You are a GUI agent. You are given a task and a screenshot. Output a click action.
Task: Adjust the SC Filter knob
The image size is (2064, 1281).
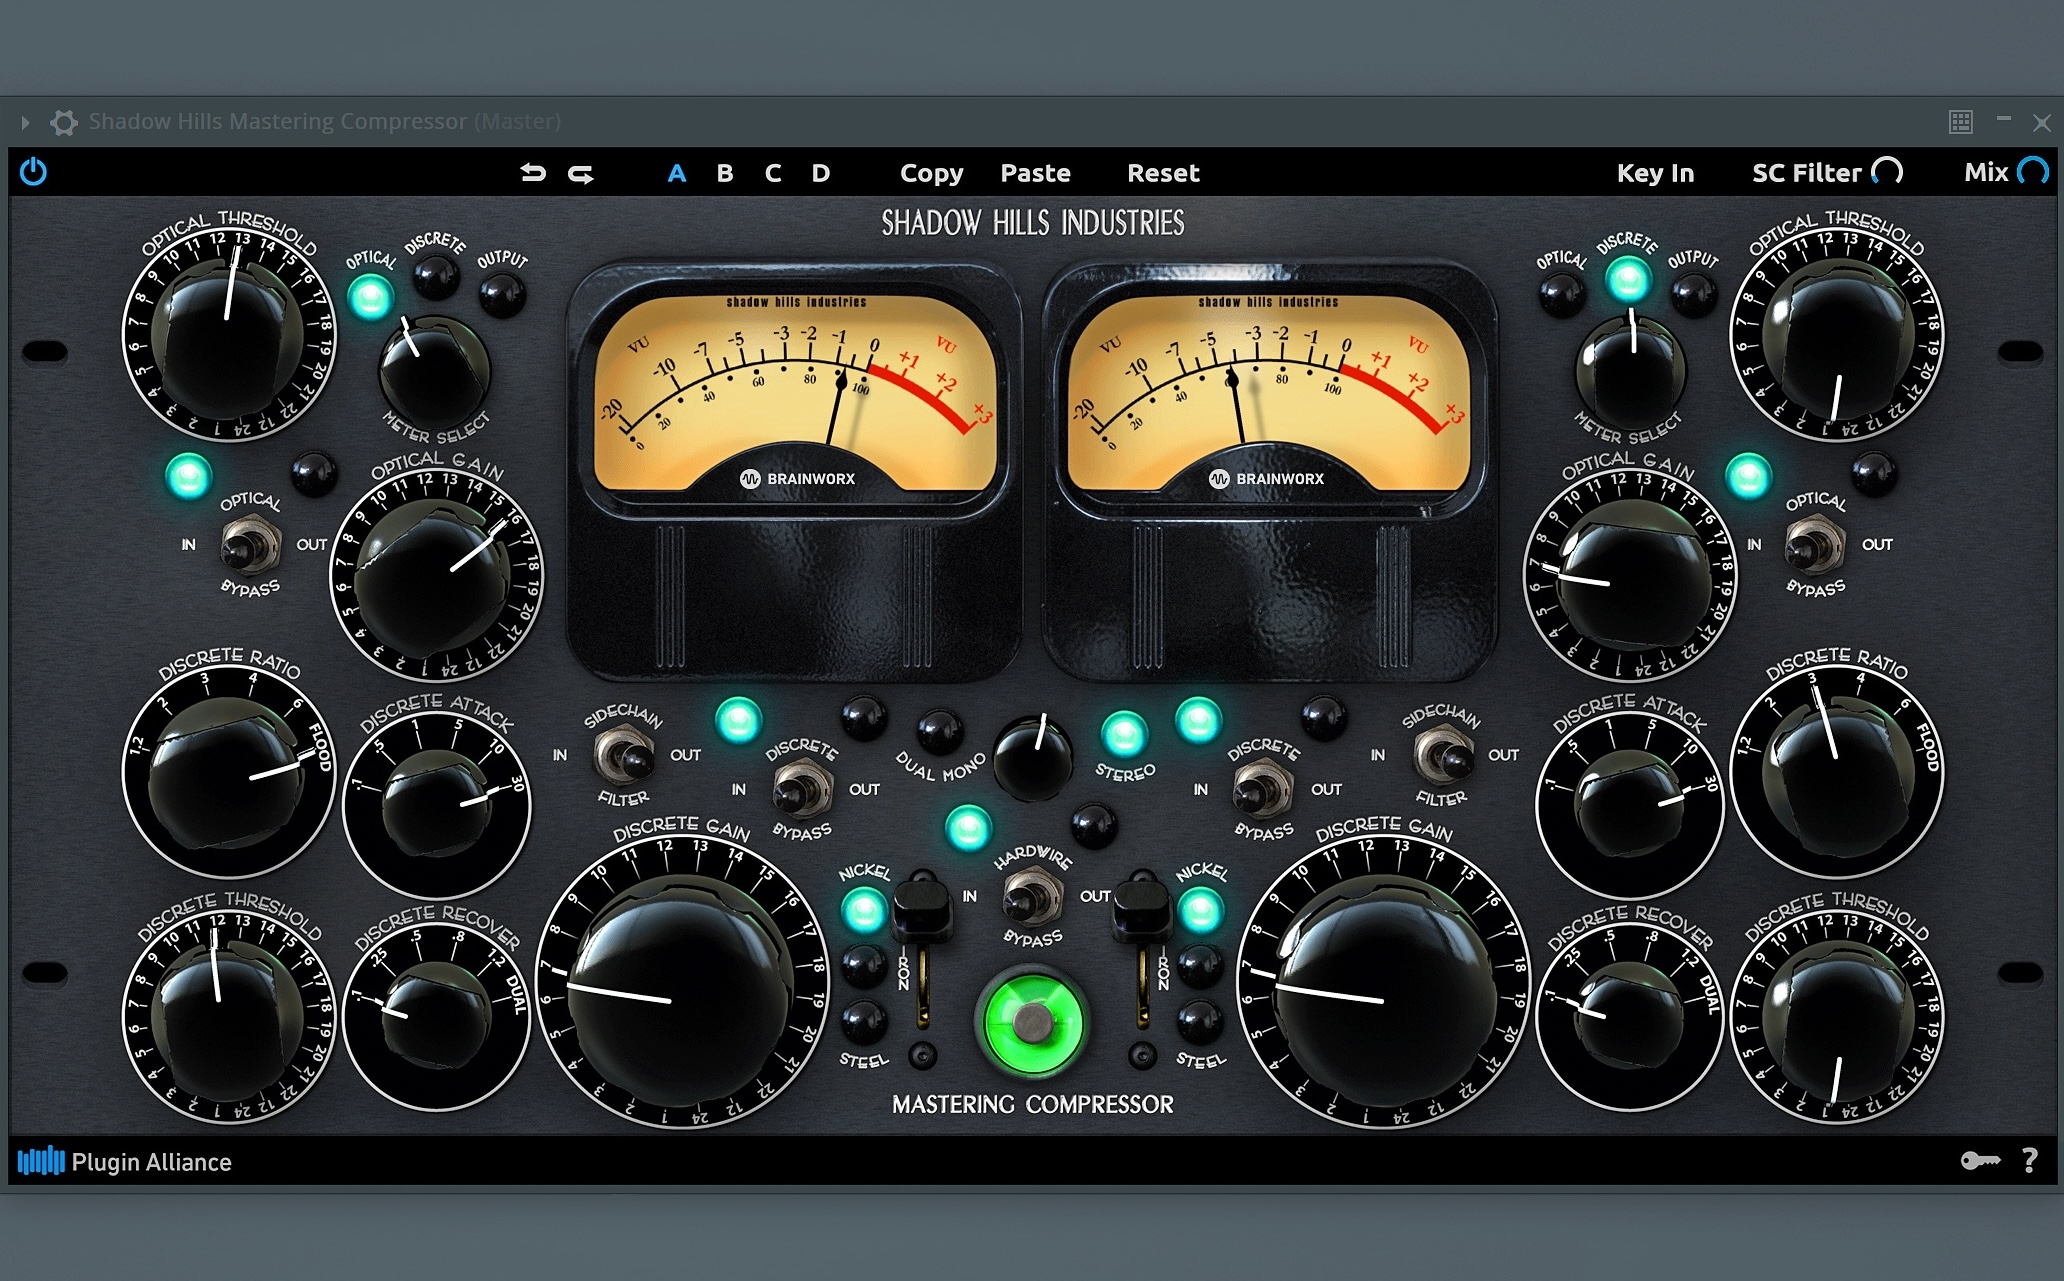[1887, 172]
